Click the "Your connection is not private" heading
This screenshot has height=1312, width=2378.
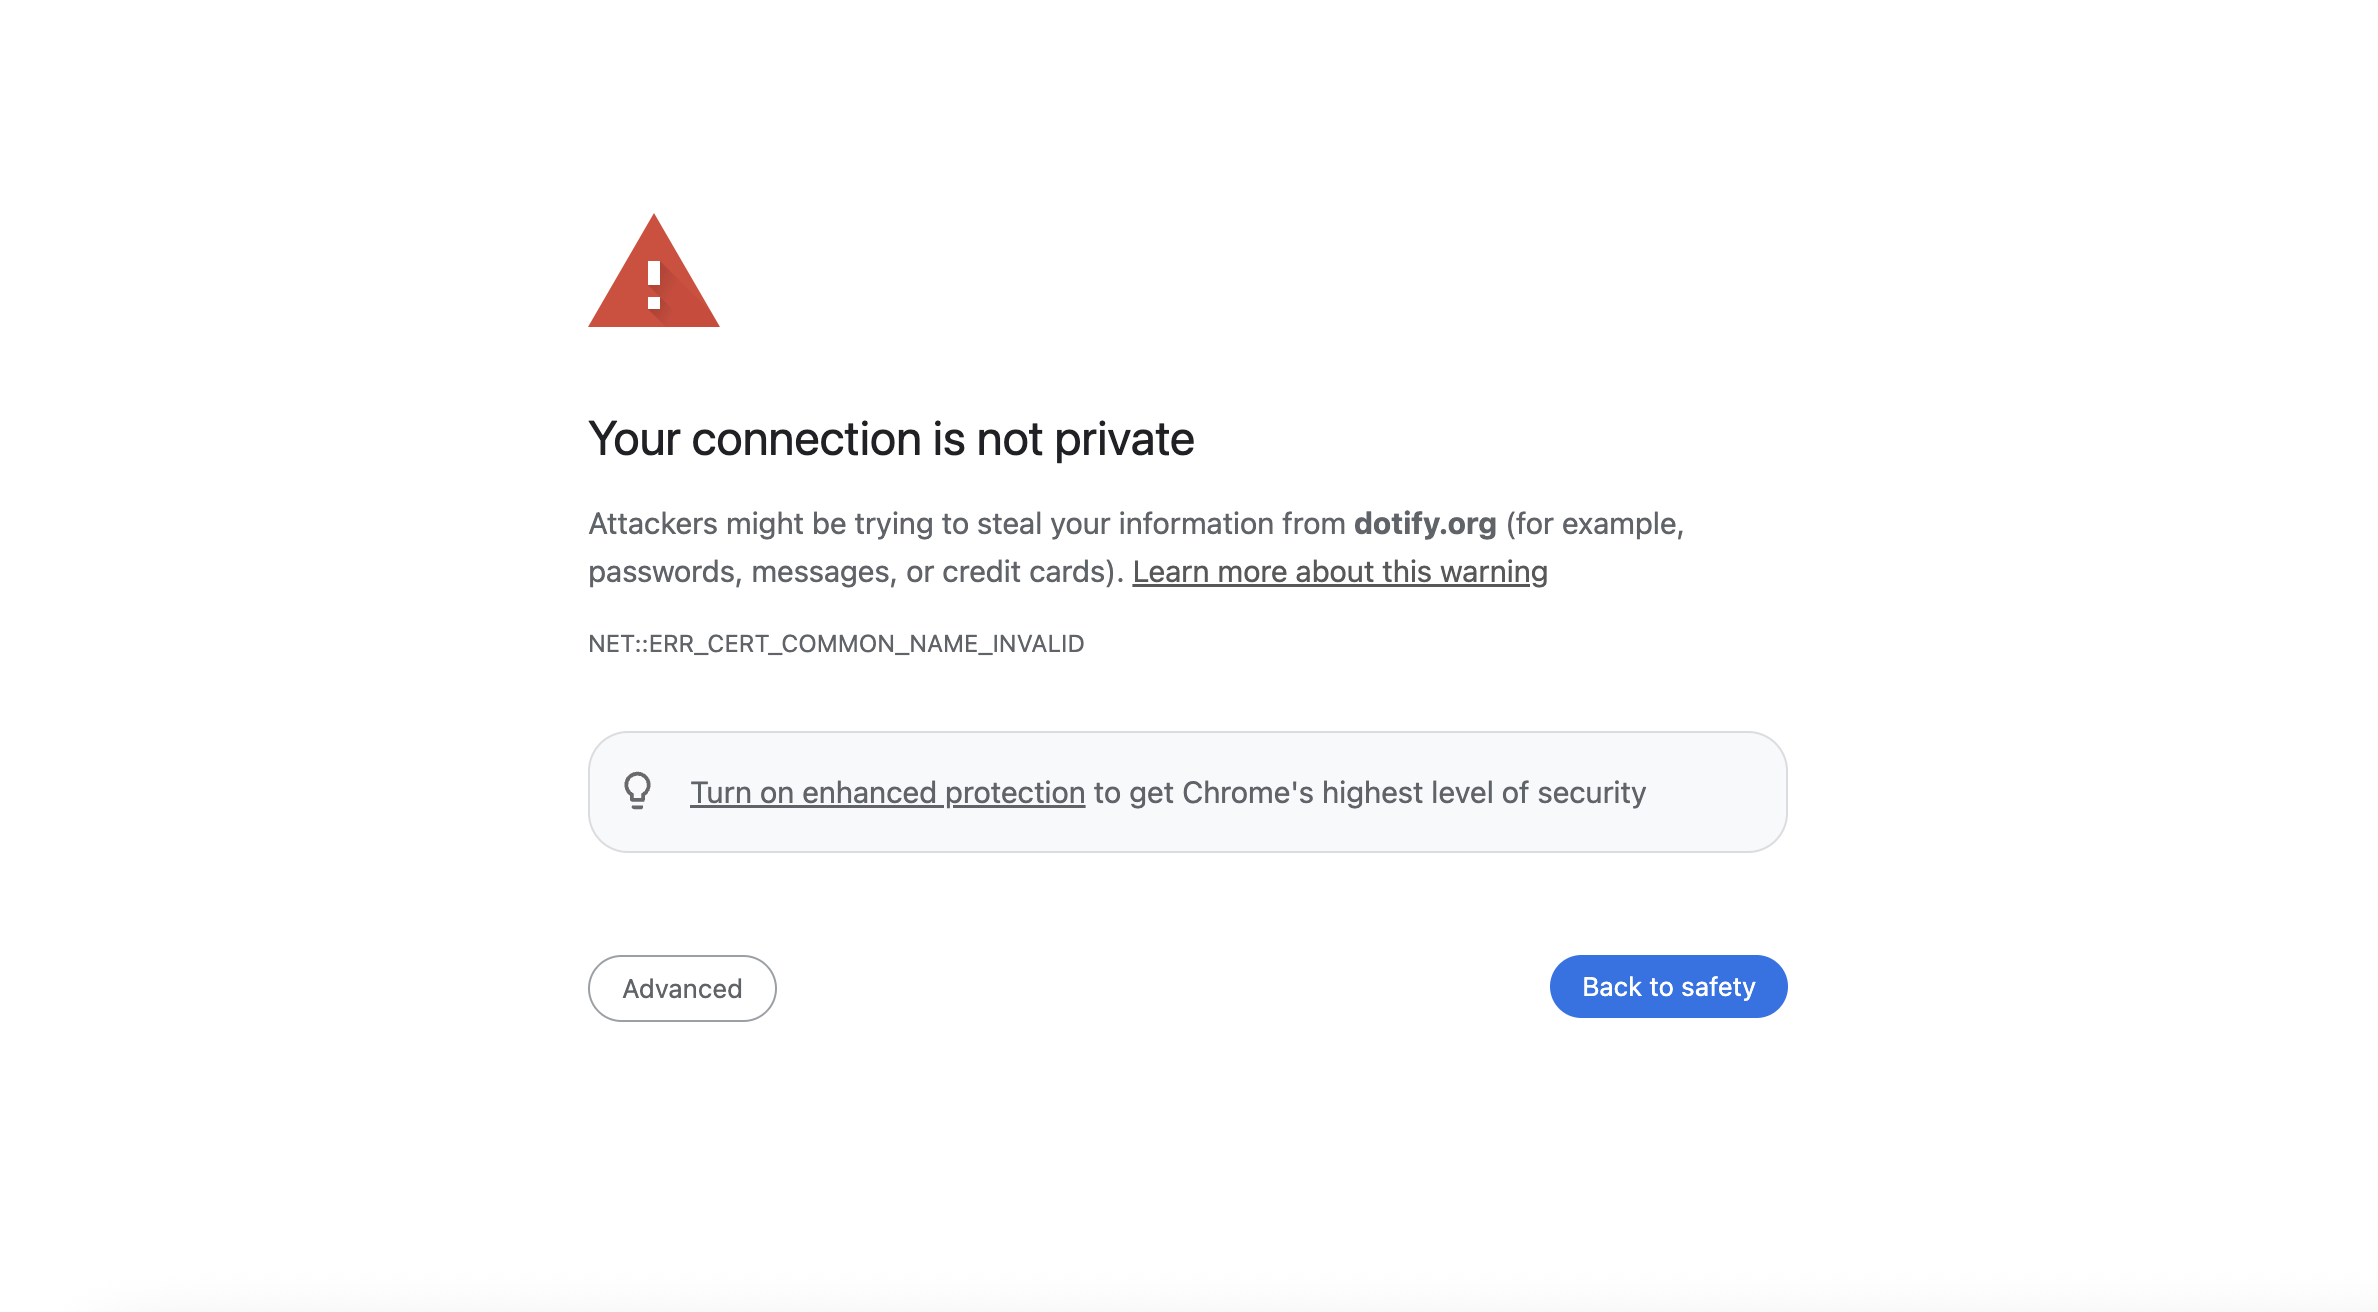point(890,439)
